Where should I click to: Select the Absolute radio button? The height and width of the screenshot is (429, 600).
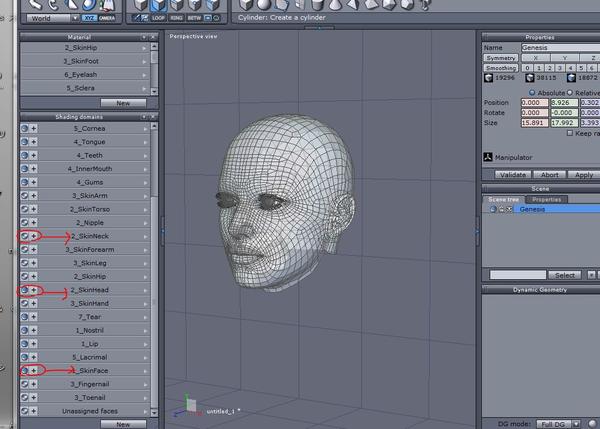point(532,92)
